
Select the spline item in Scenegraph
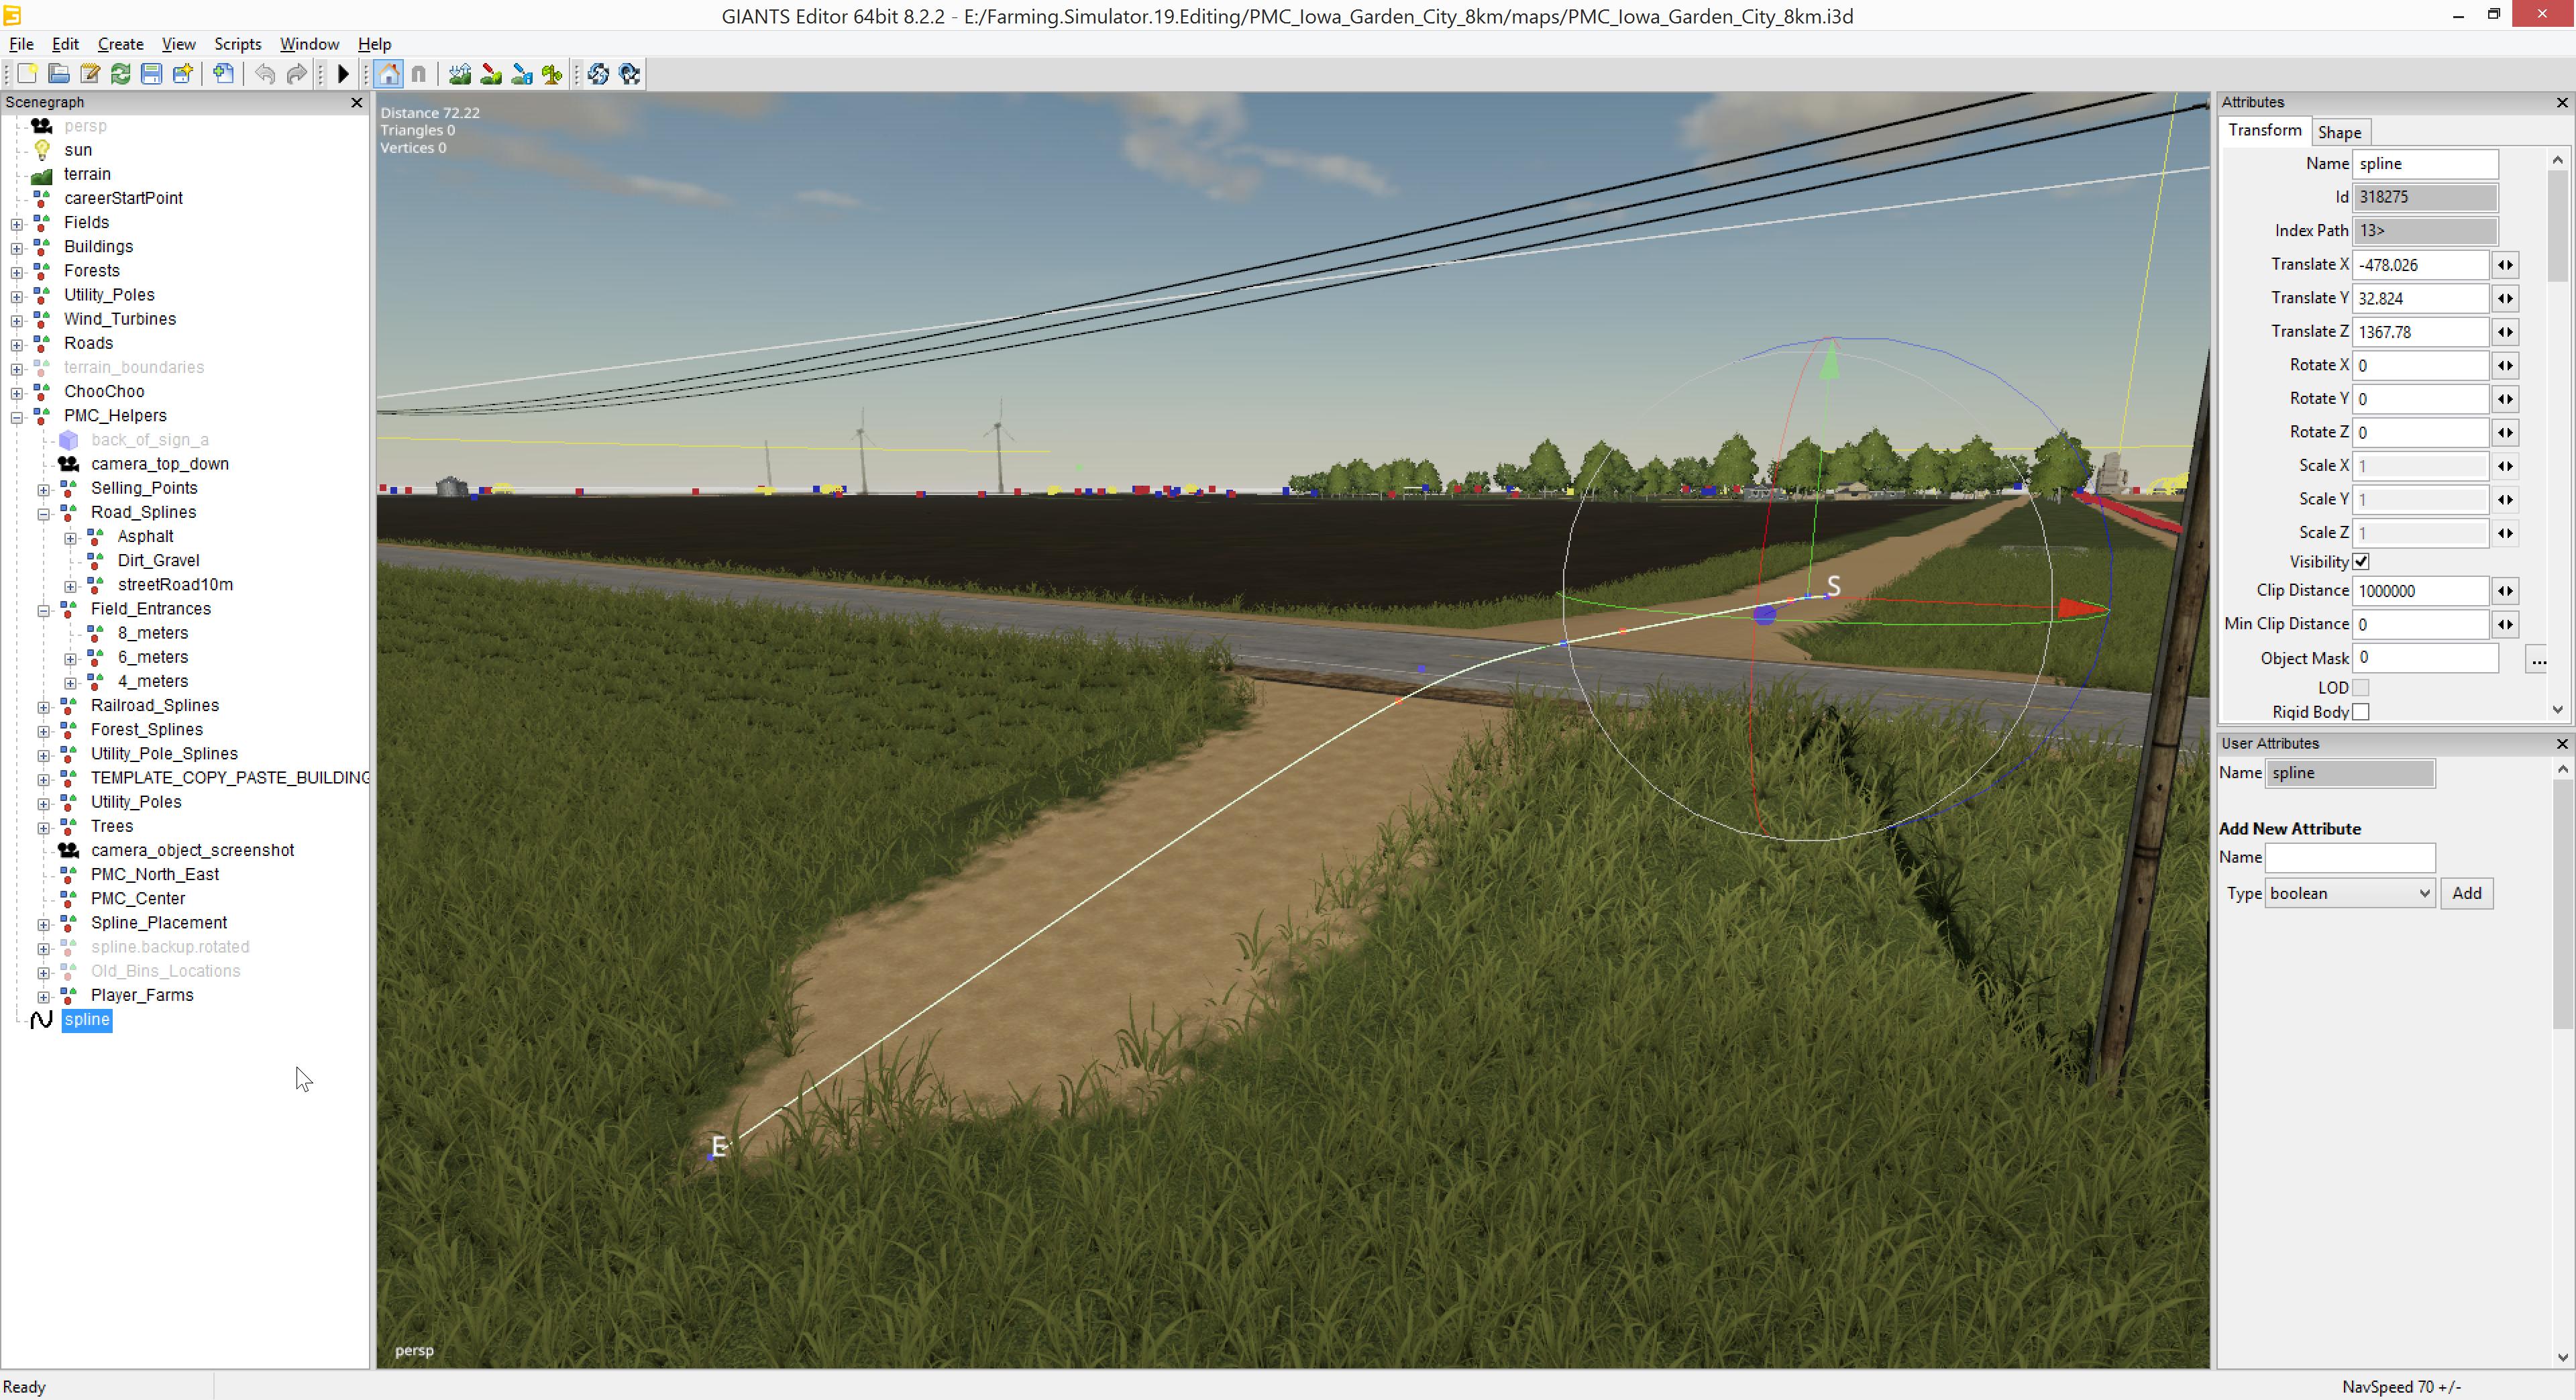[x=87, y=1020]
